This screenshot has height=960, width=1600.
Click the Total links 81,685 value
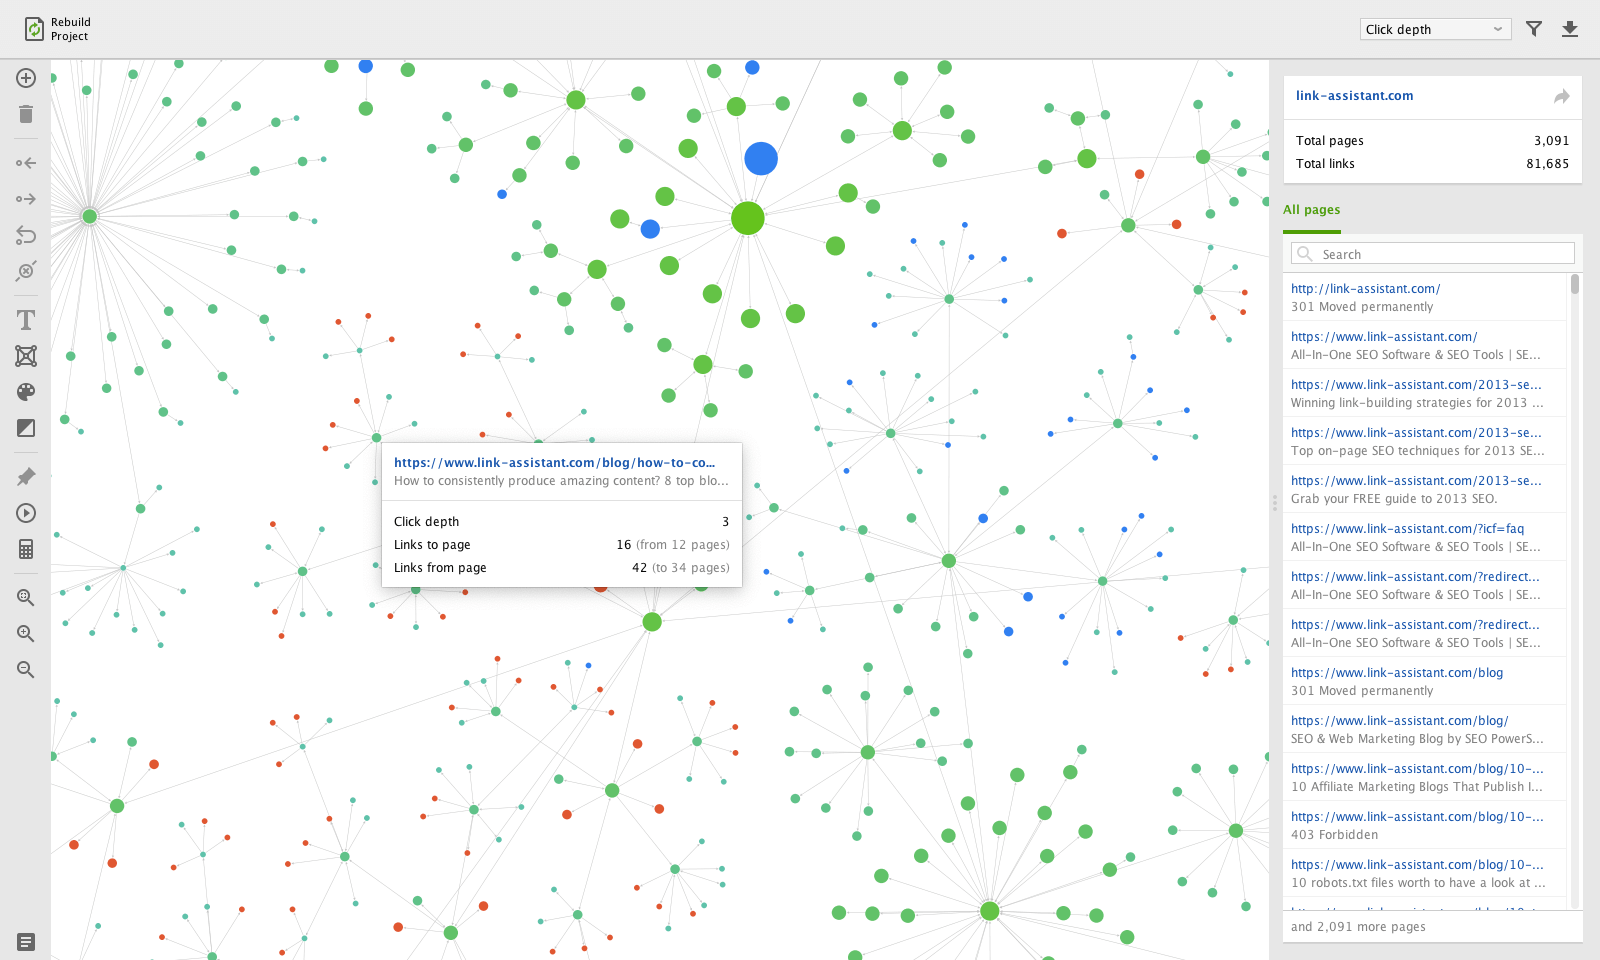pos(1547,164)
